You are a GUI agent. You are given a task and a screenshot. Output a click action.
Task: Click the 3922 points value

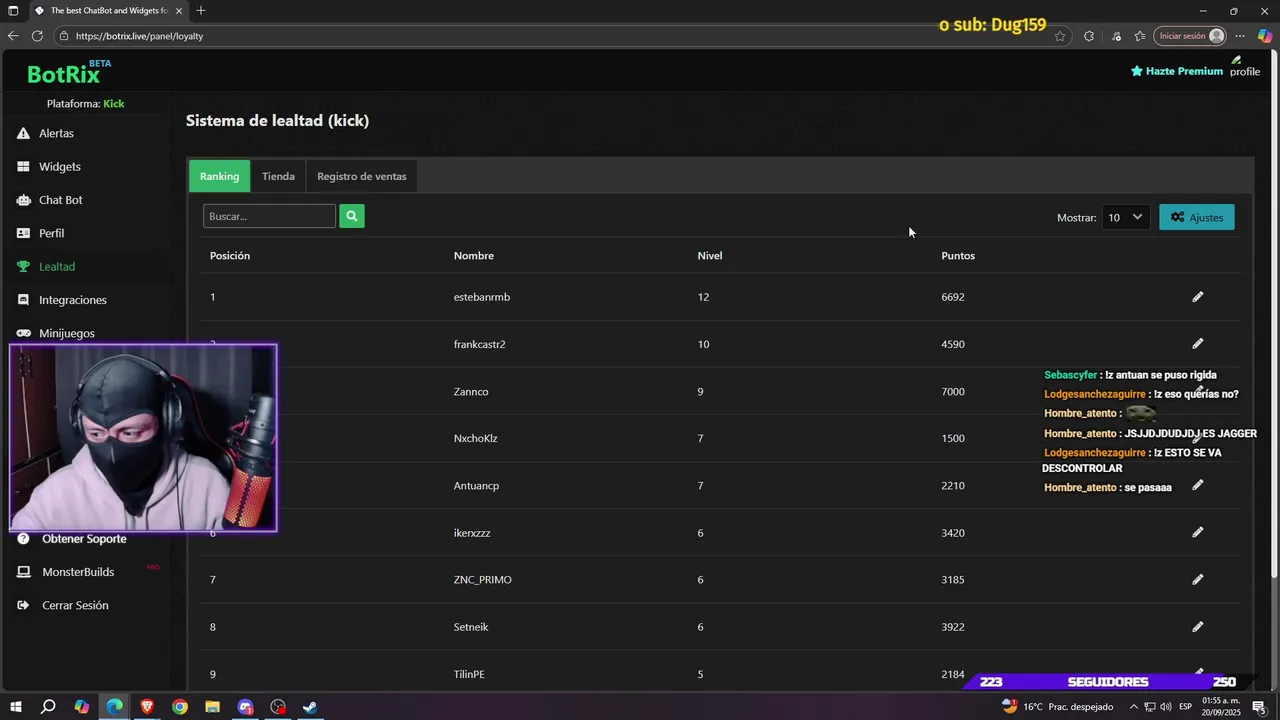pyautogui.click(x=953, y=627)
